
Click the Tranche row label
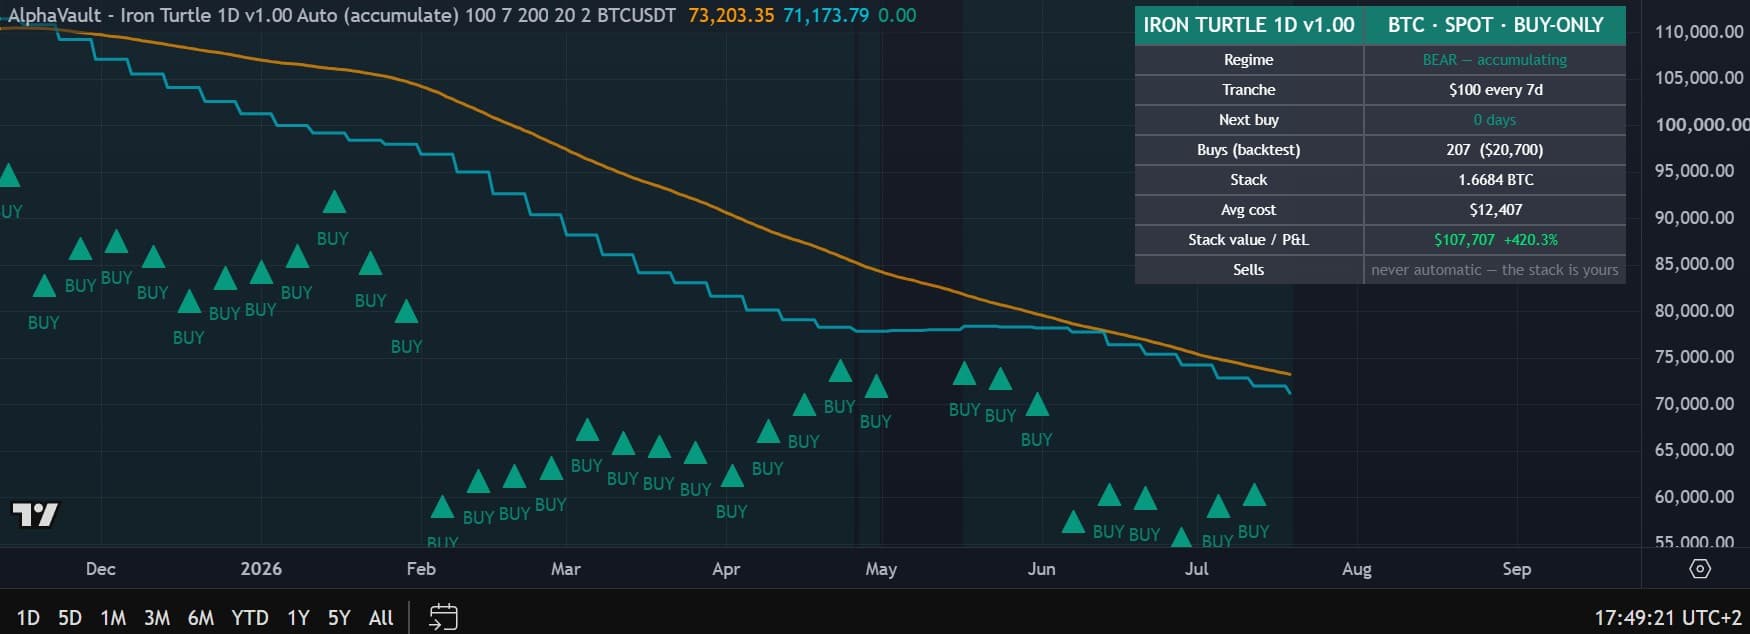[x=1249, y=90]
